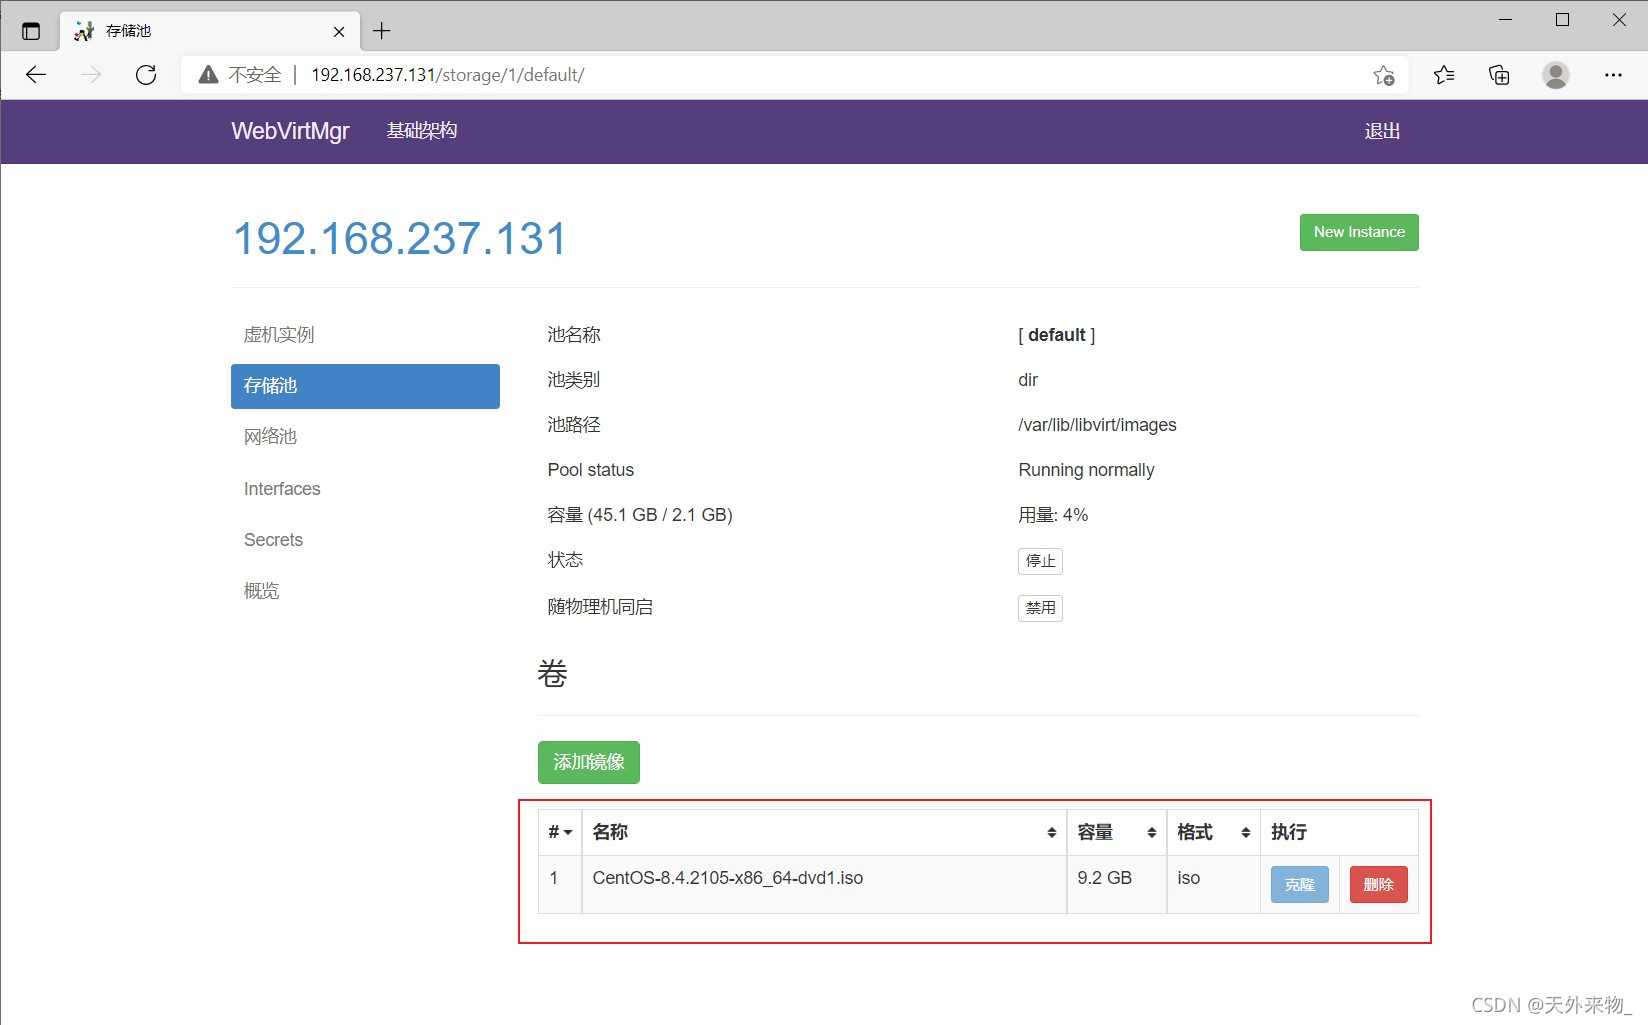
Task: Click the 用量: 4% usage text
Action: coord(1053,515)
